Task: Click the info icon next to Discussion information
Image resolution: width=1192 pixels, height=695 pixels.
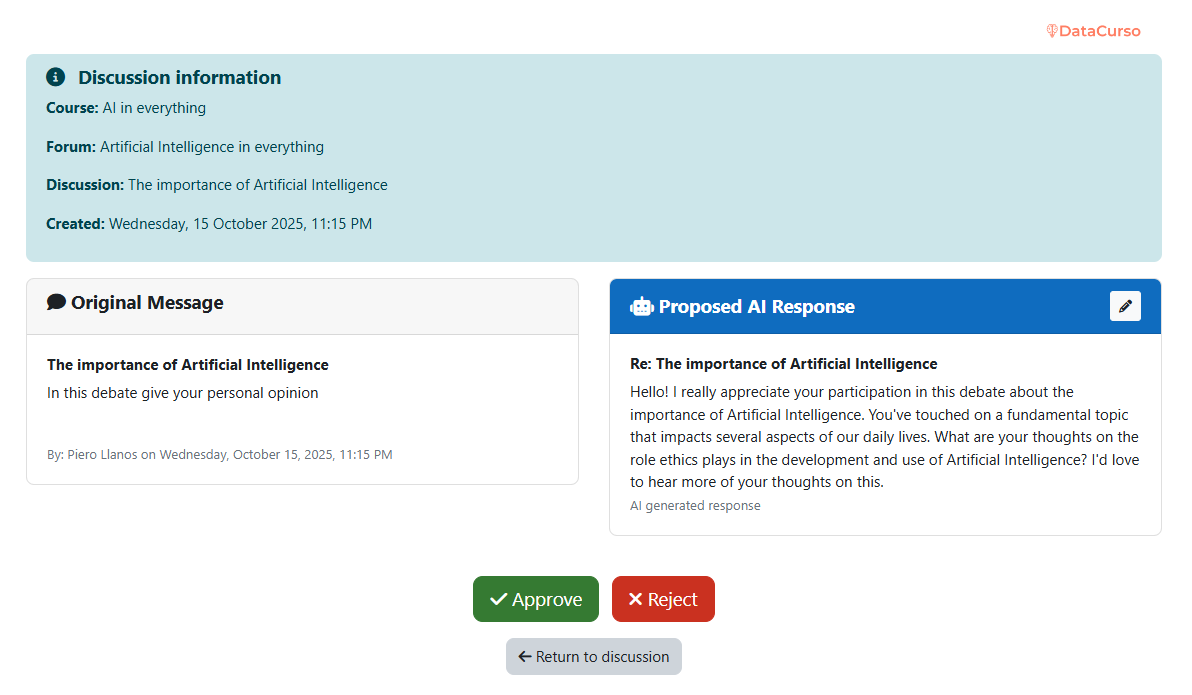Action: click(x=56, y=77)
